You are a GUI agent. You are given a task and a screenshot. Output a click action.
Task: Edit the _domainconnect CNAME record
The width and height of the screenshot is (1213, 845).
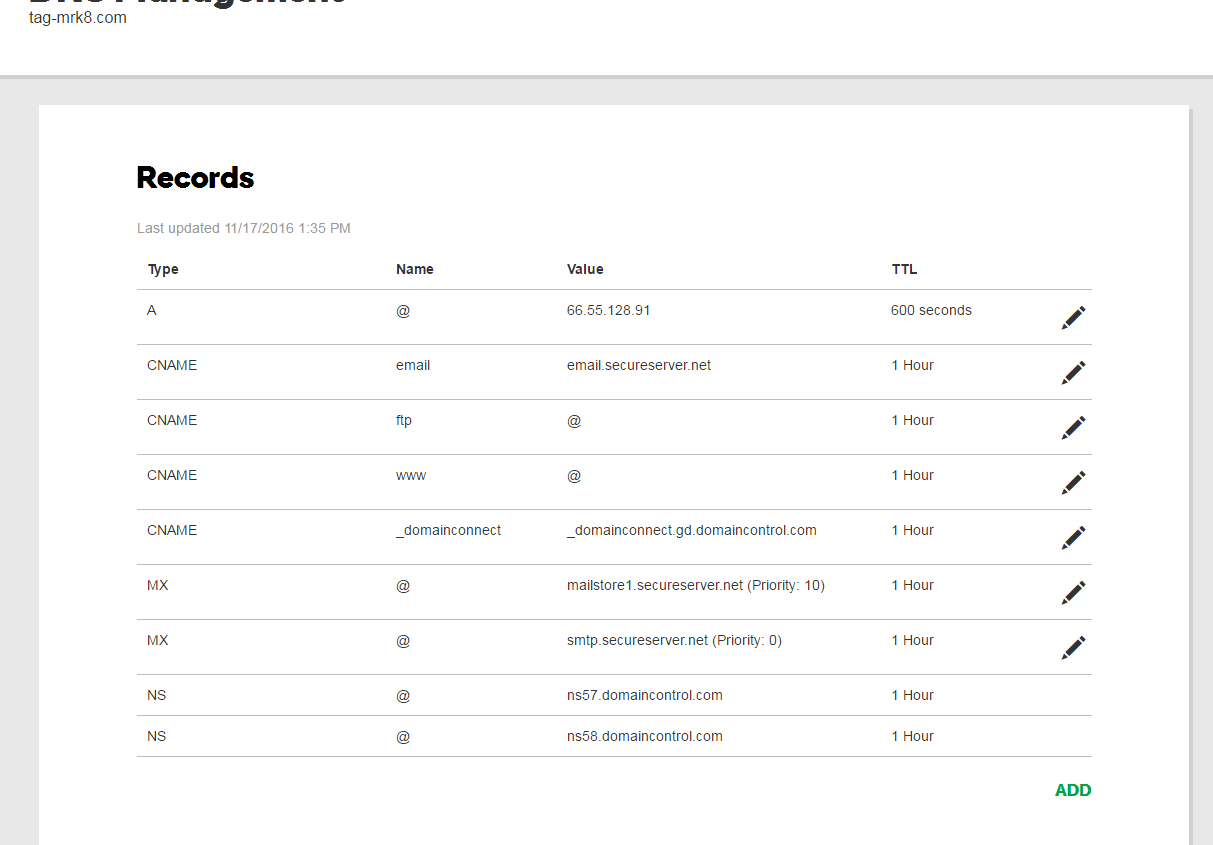(x=1073, y=538)
